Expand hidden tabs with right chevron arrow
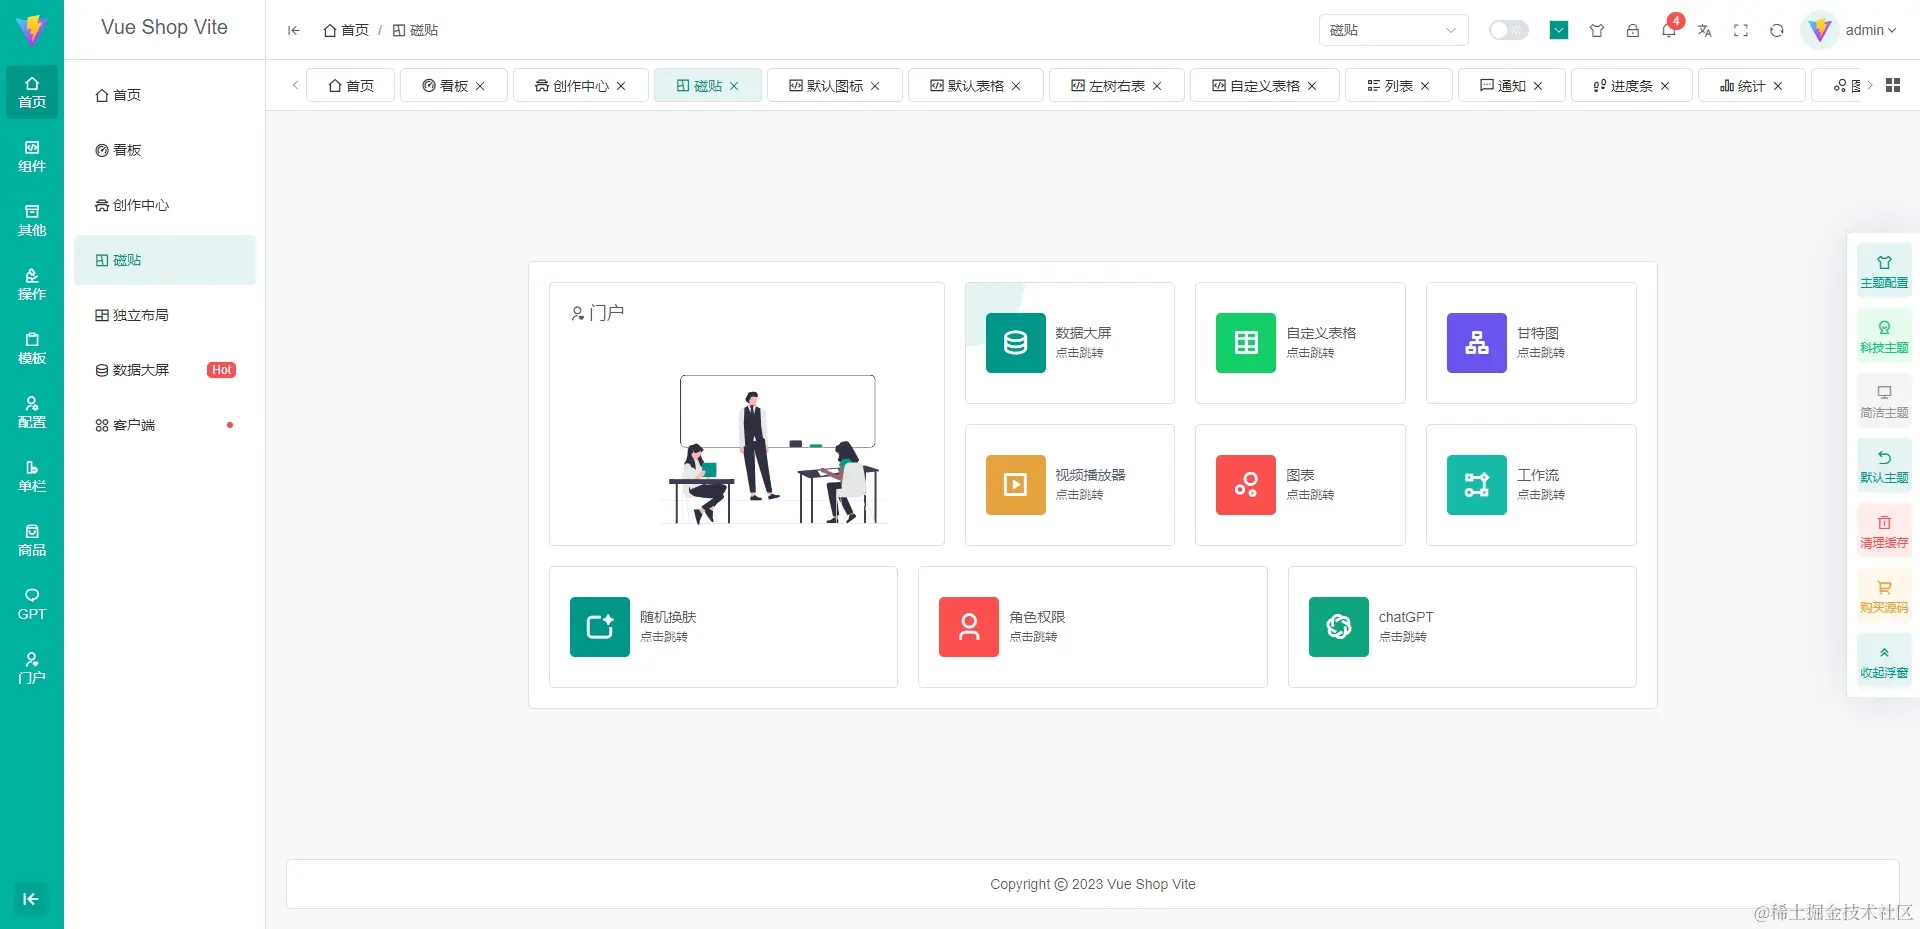Viewport: 1920px width, 929px height. pyautogui.click(x=1870, y=85)
